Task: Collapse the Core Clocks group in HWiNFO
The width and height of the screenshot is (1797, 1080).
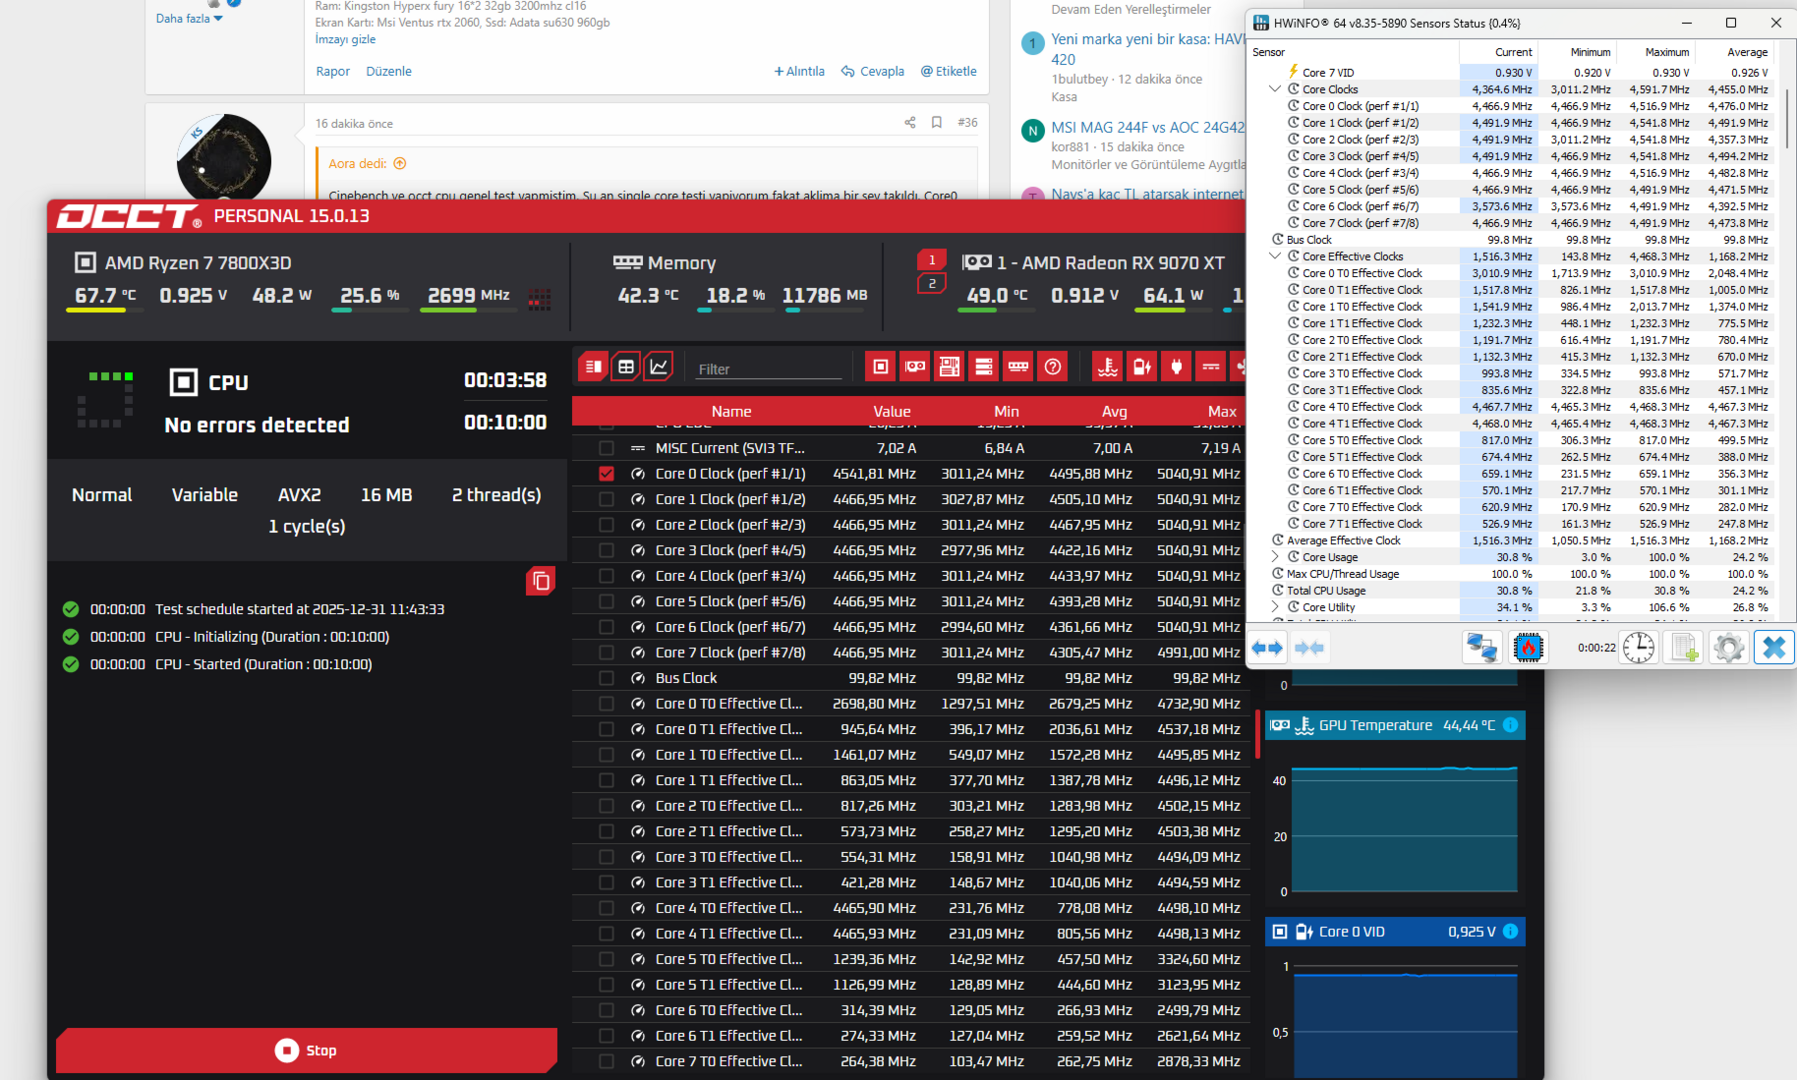Action: click(1275, 89)
